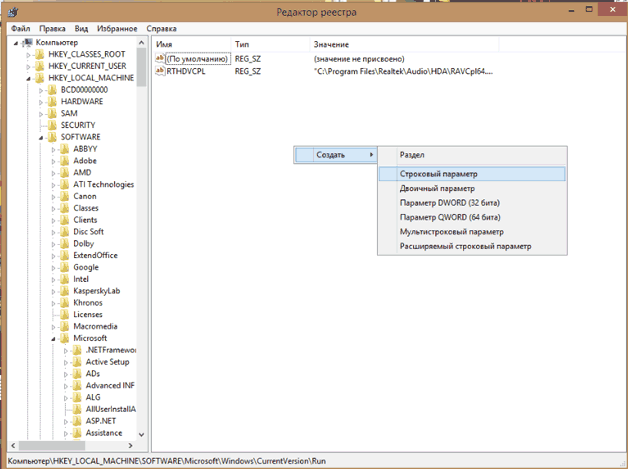This screenshot has height=469, width=628.
Task: Click the Registry Editor app icon in title bar
Action: click(13, 12)
